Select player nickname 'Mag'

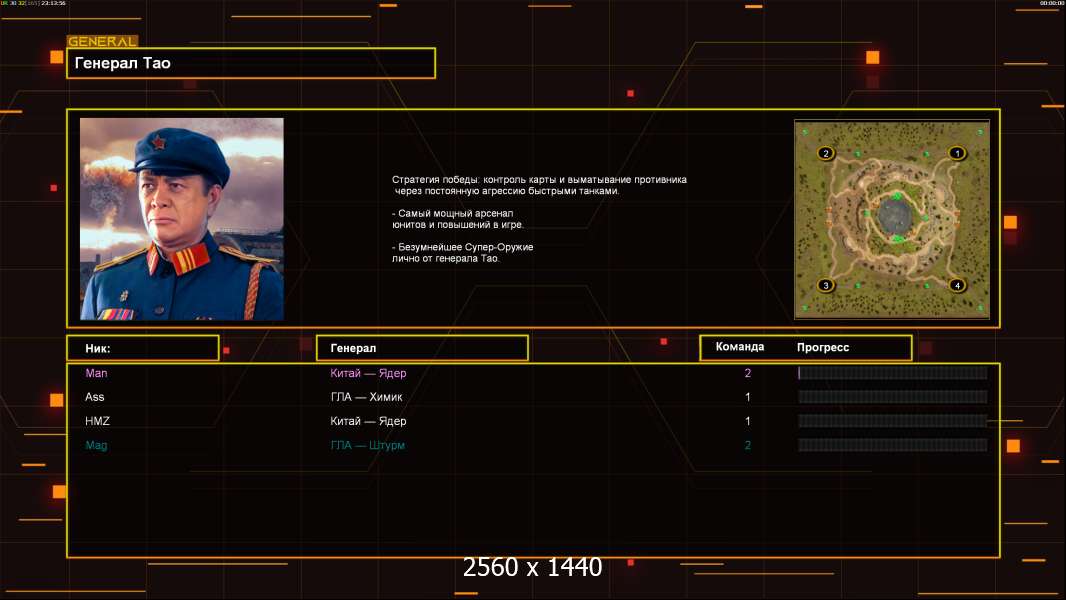(x=97, y=445)
